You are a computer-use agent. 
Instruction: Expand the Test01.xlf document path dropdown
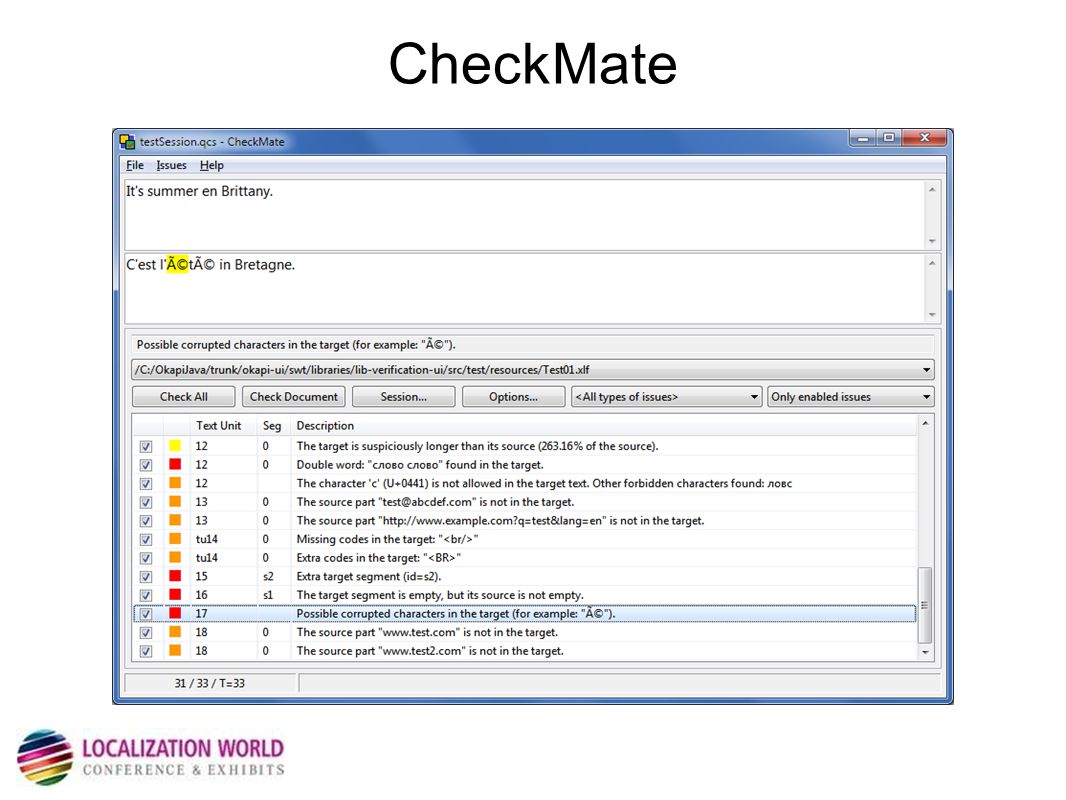click(x=533, y=370)
